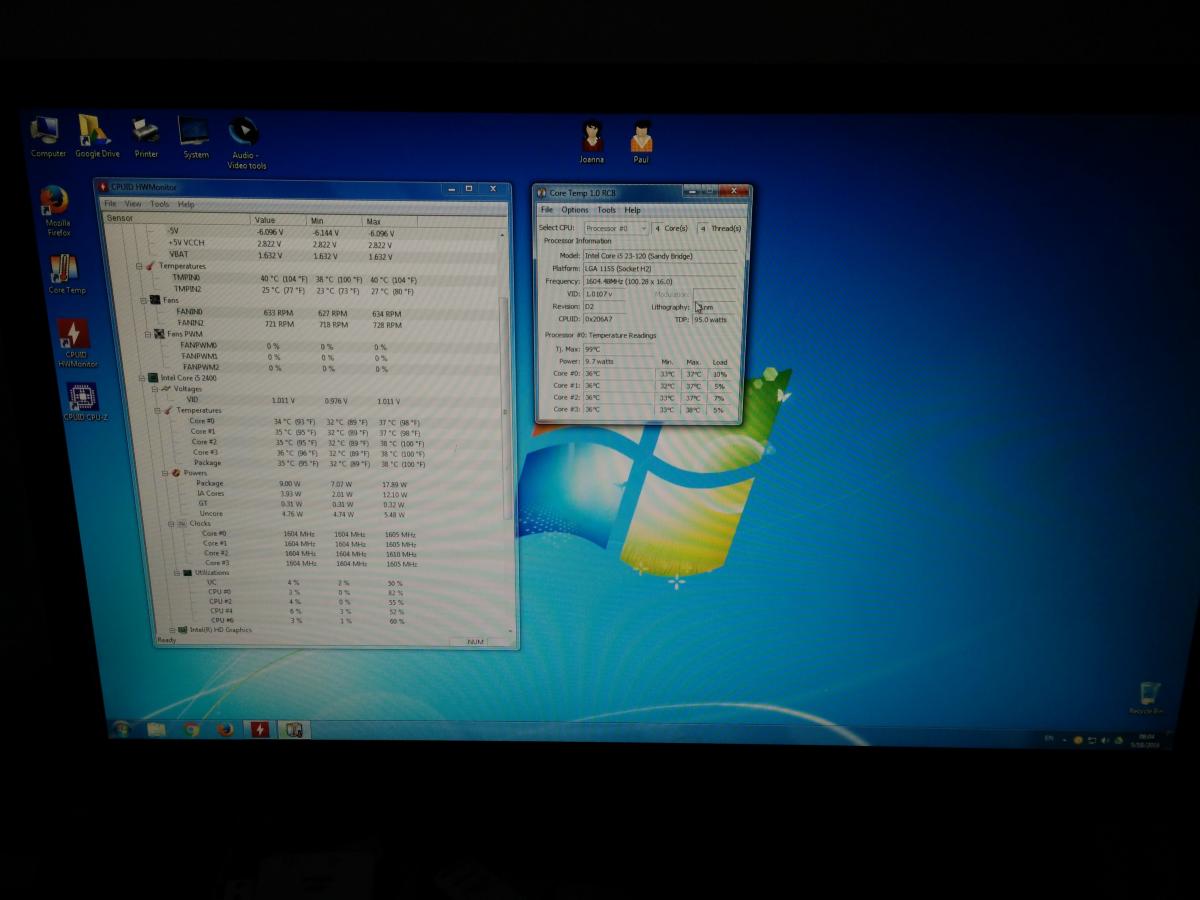Screen dimensions: 1200x900
Task: Collapse the Intel Core i5 2400 node
Action: click(142, 378)
